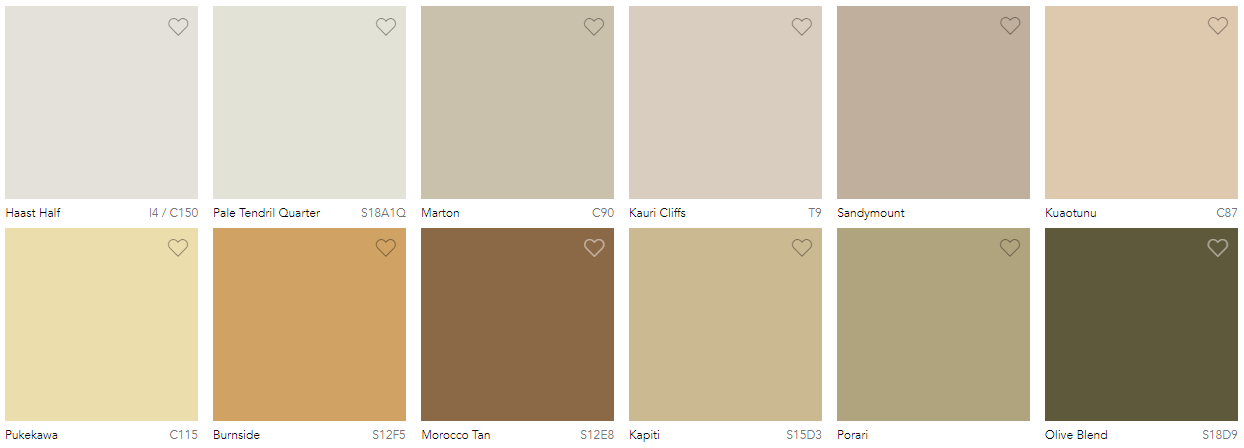This screenshot has height=448, width=1244.
Task: Favorite the Haast Half color with heart icon
Action: click(x=178, y=27)
